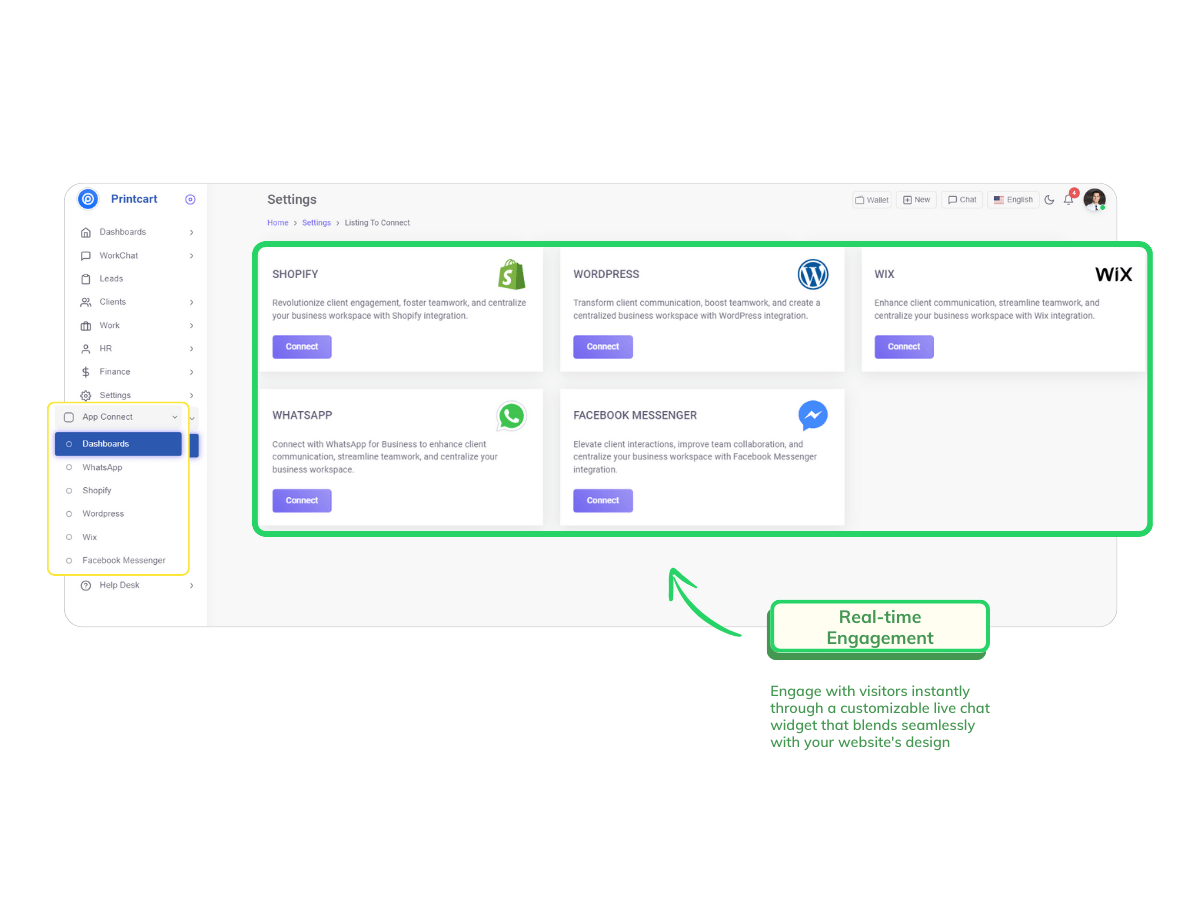Click the FACEBOOK MESSENGER card title

[635, 415]
